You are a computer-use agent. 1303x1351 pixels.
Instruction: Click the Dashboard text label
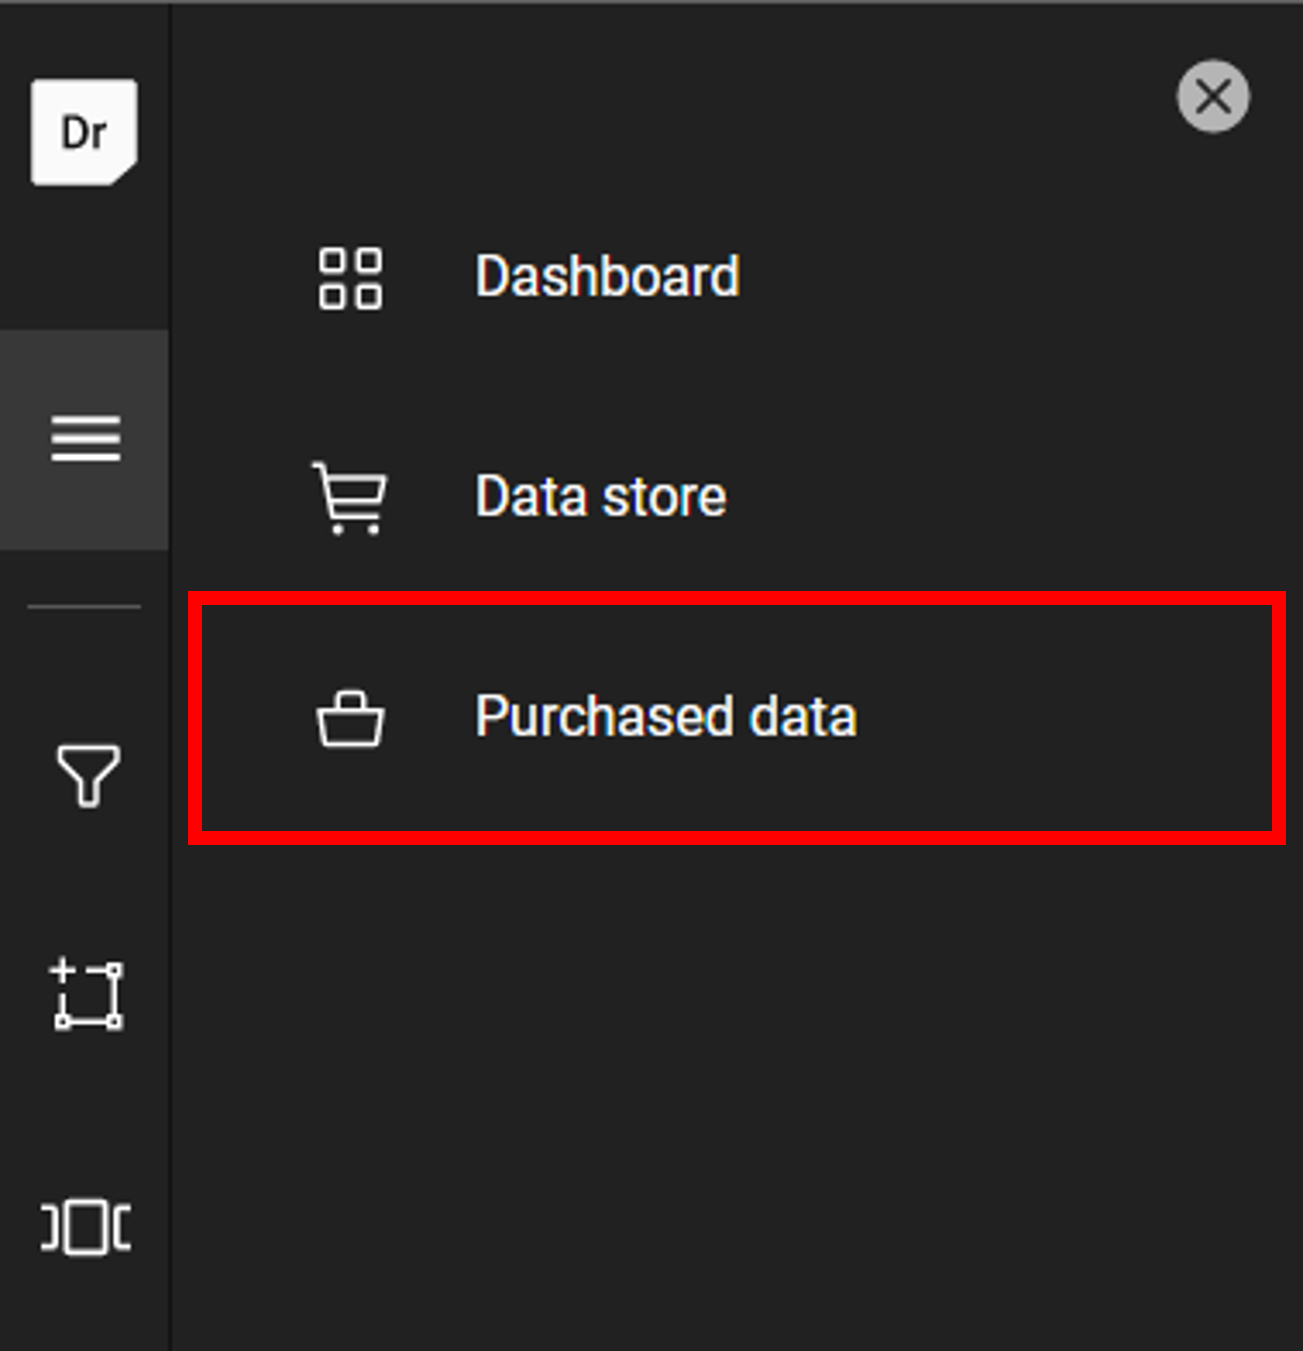click(607, 277)
